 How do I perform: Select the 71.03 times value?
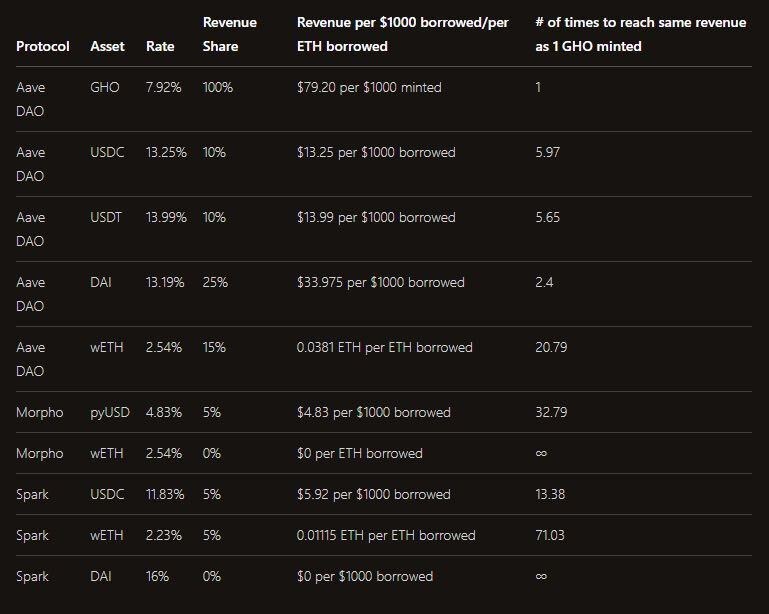coord(550,536)
